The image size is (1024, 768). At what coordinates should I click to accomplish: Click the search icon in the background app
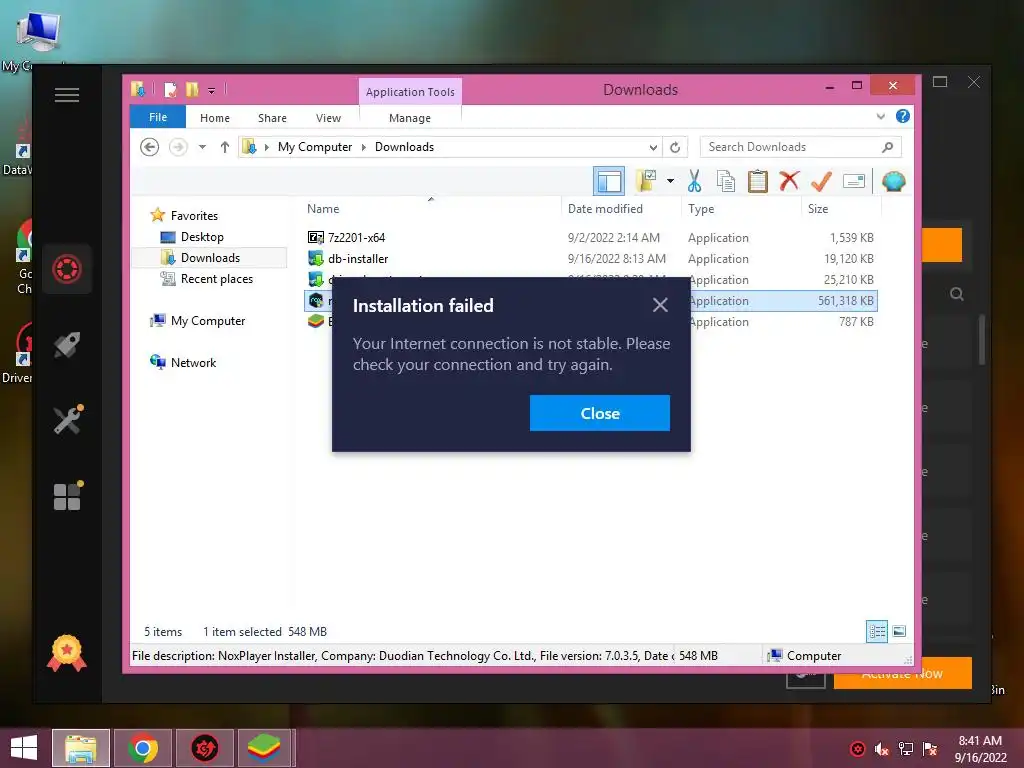tap(957, 294)
